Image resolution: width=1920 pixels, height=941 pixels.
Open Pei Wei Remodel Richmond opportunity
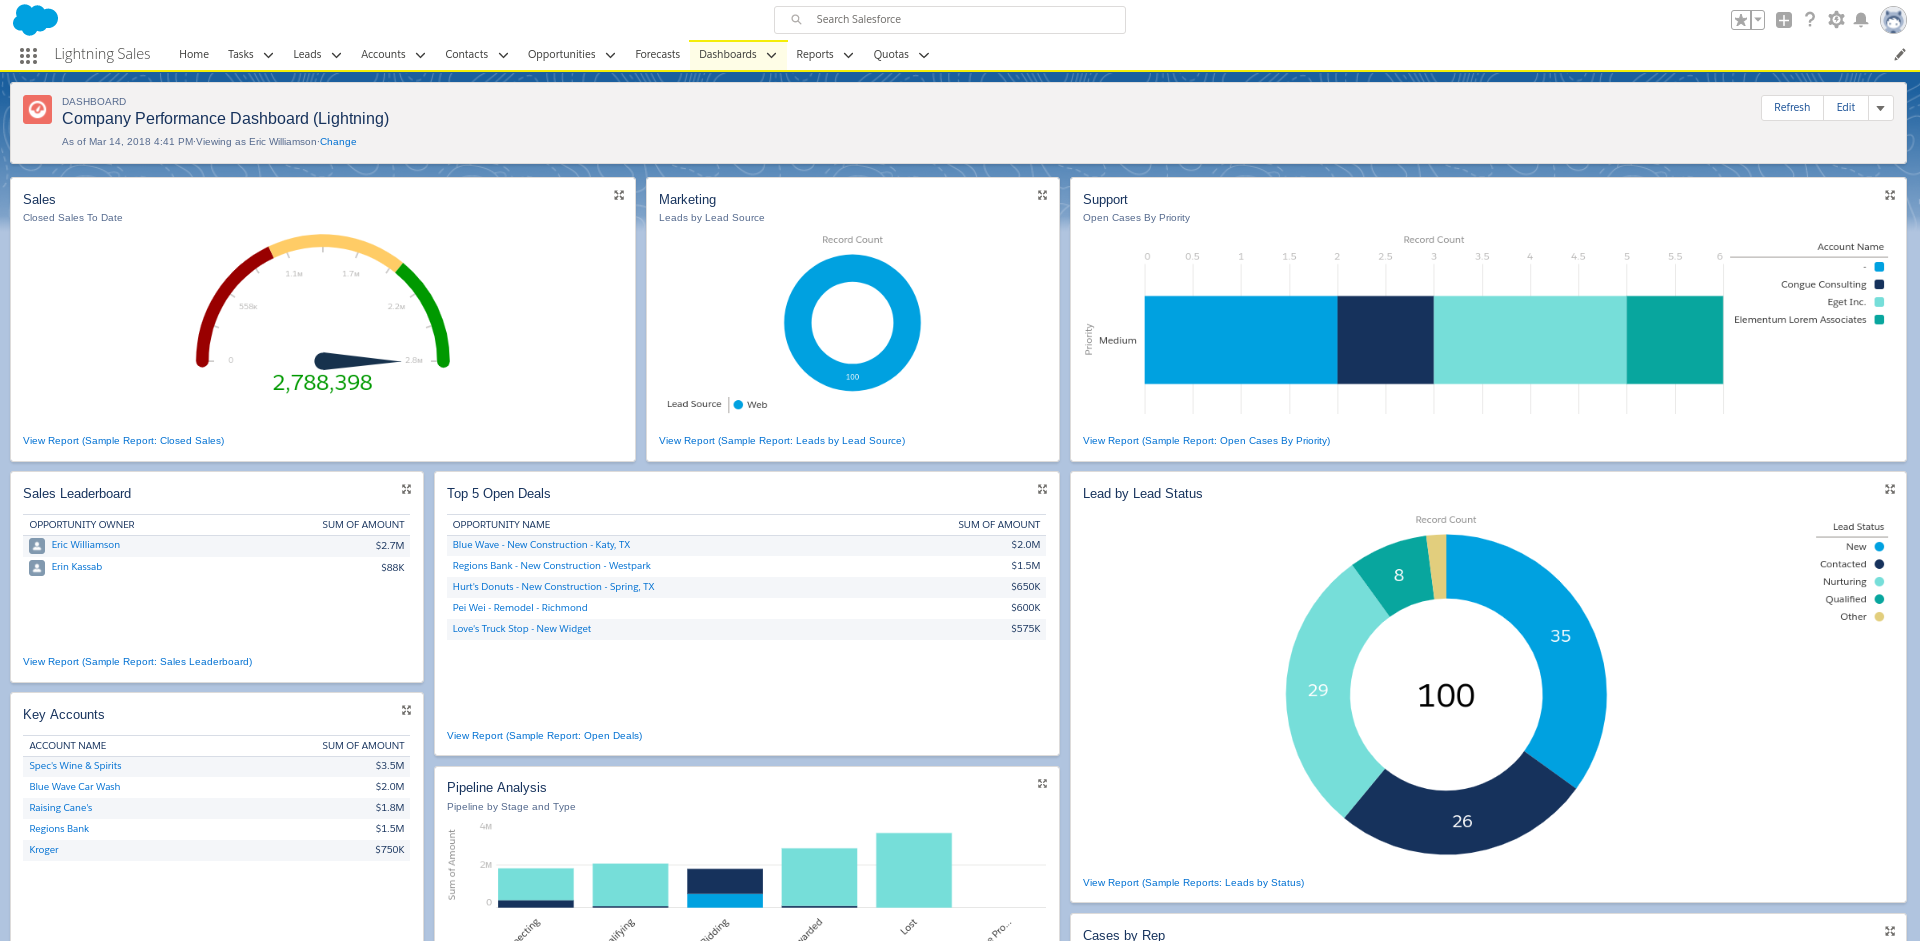[520, 608]
